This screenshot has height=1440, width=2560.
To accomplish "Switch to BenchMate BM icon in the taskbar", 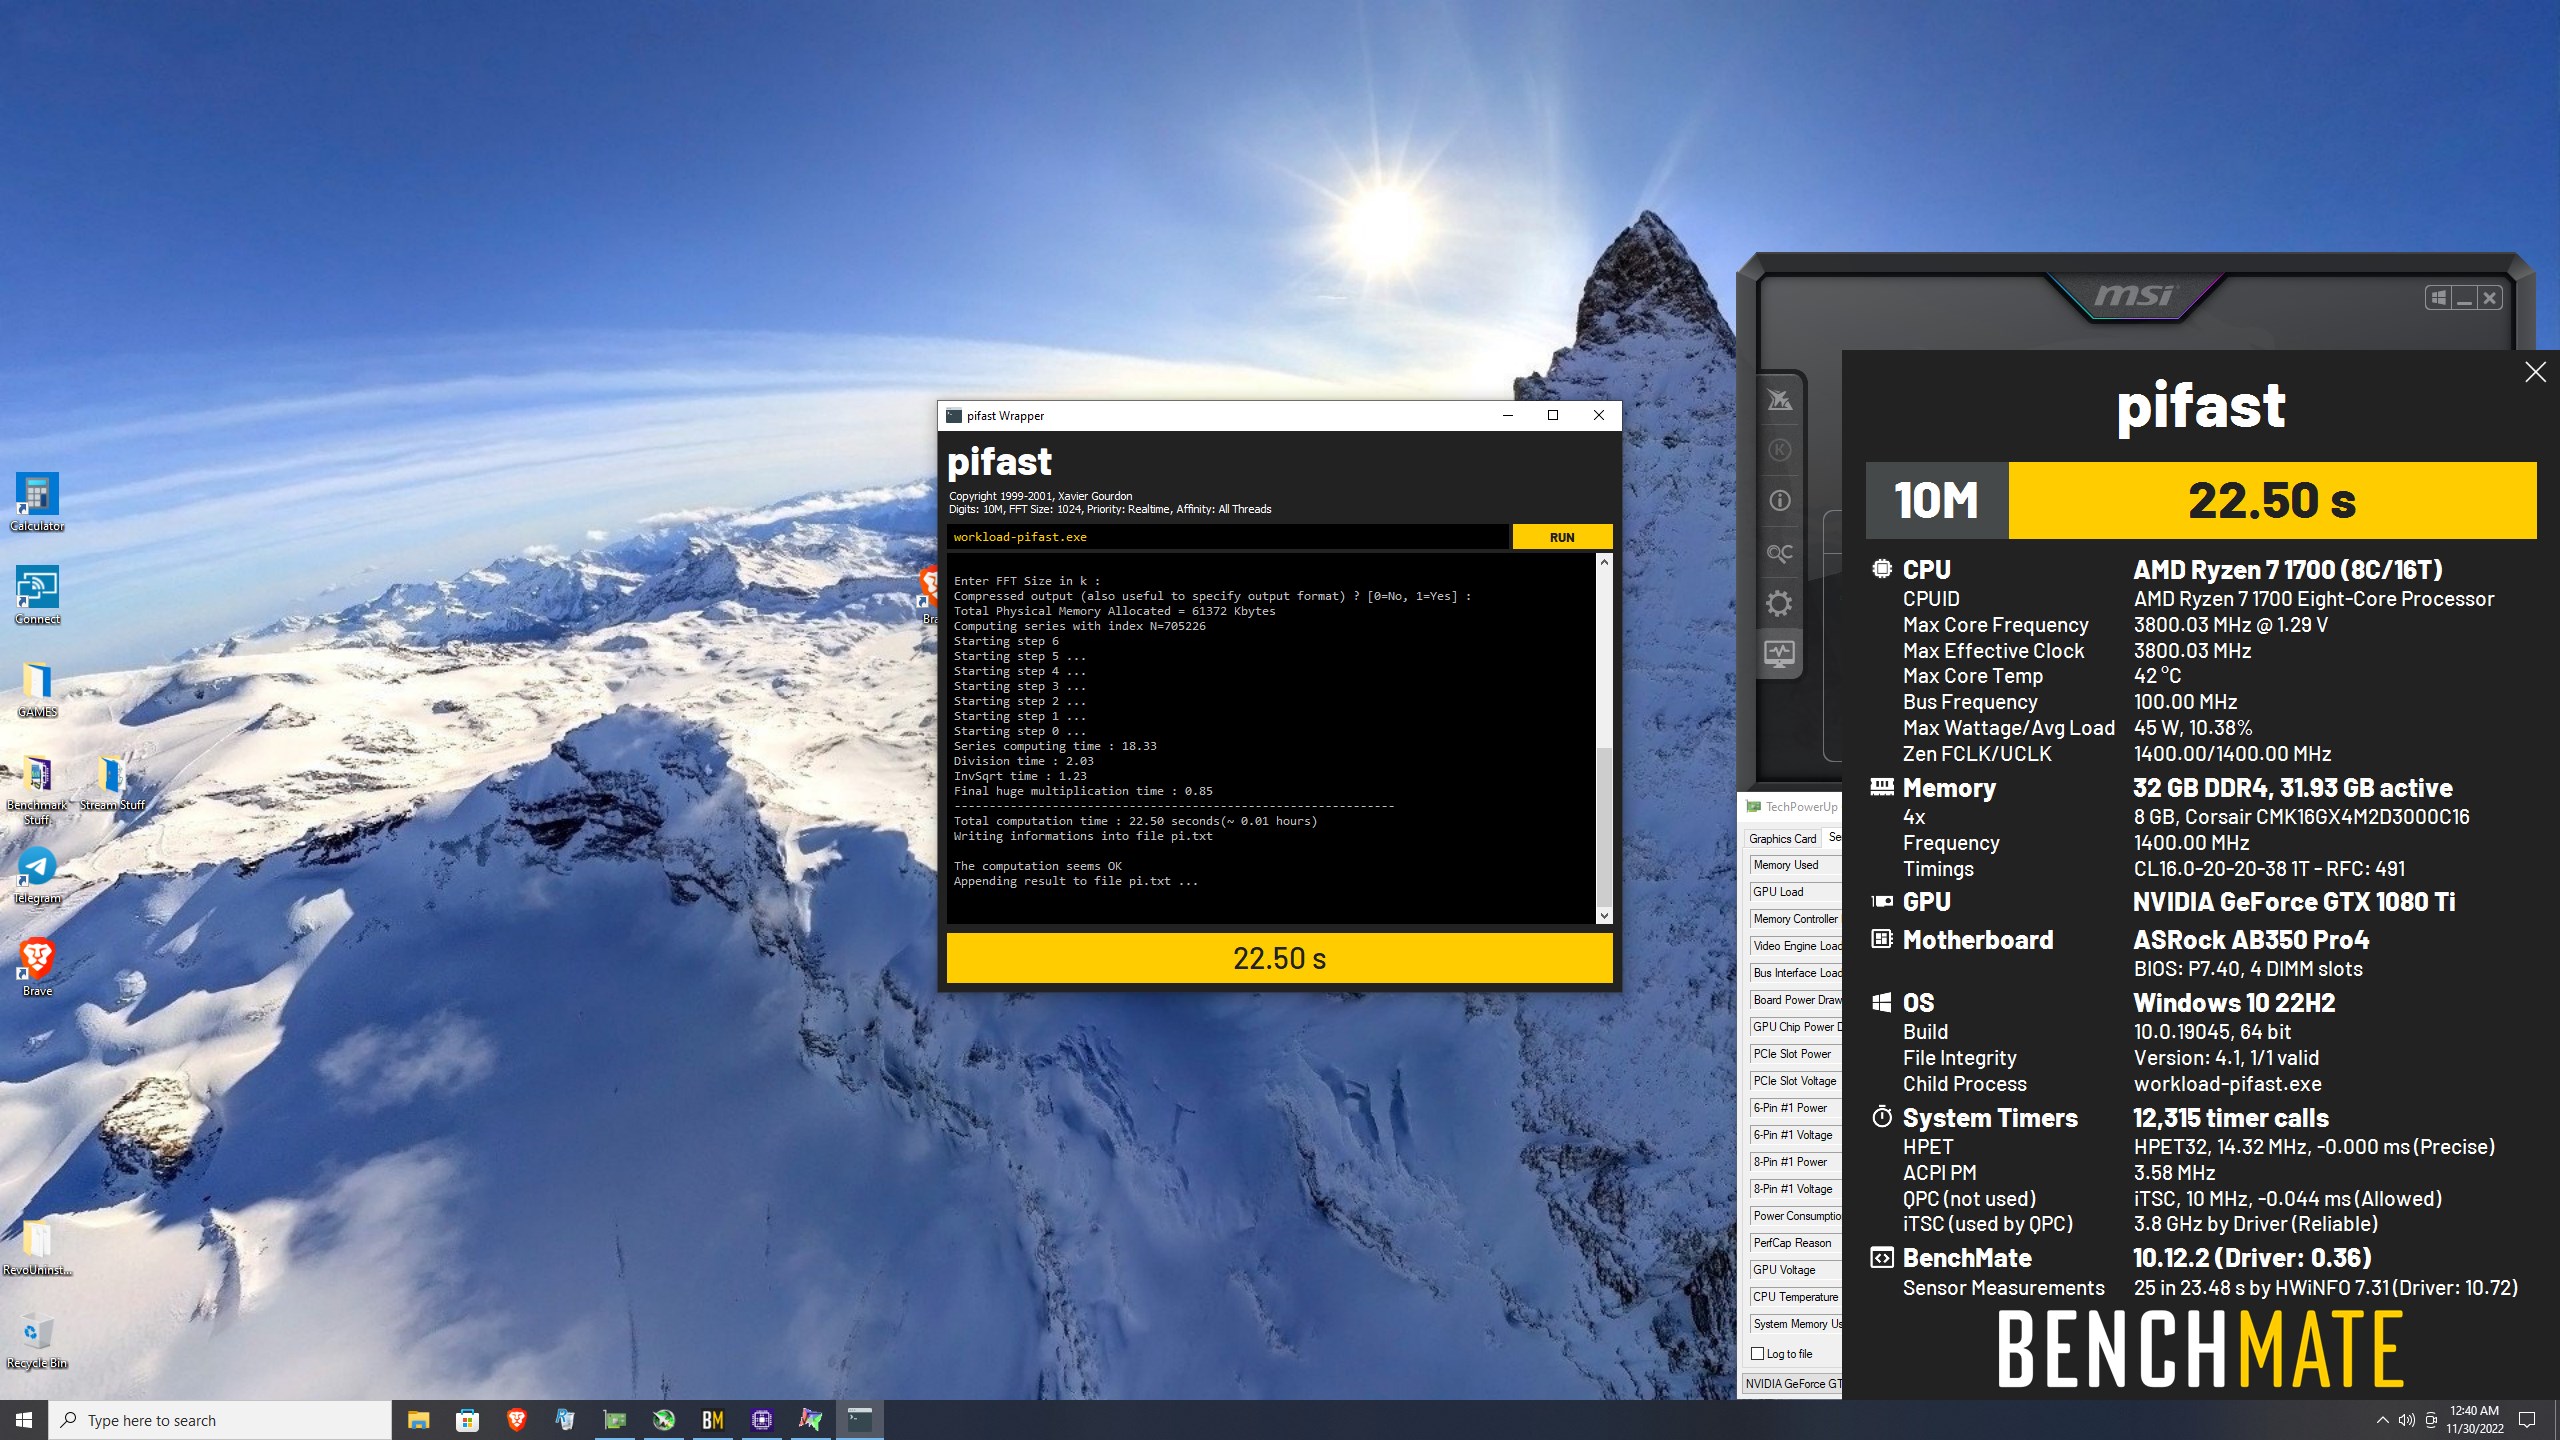I will click(712, 1420).
